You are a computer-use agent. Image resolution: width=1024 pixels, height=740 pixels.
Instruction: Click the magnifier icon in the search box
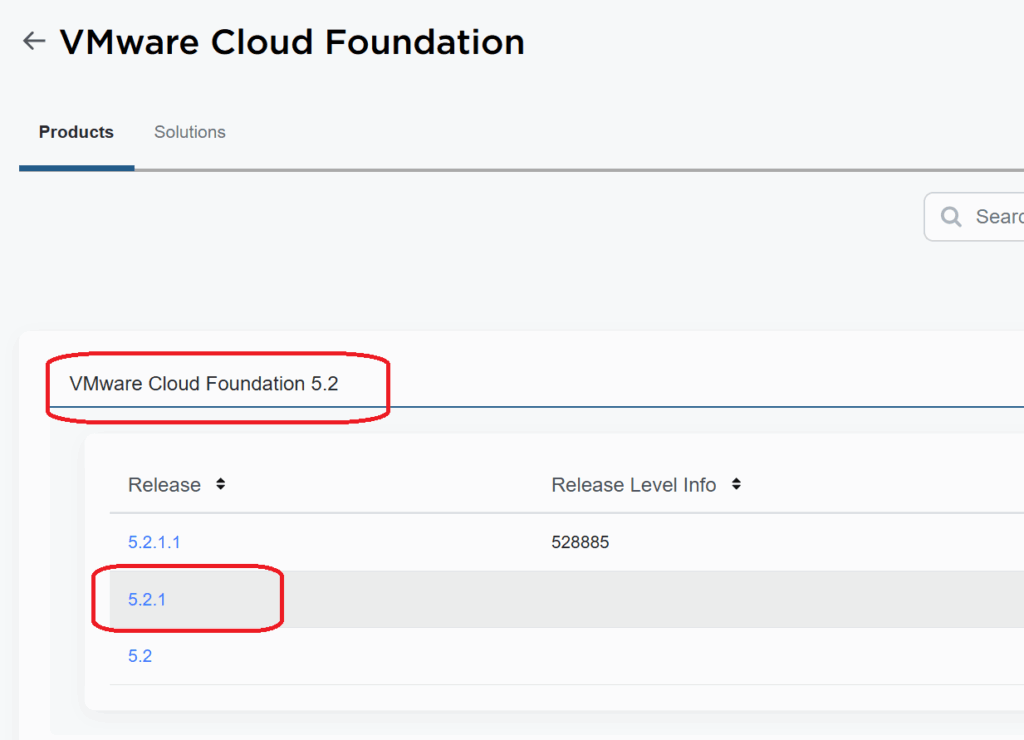950,217
